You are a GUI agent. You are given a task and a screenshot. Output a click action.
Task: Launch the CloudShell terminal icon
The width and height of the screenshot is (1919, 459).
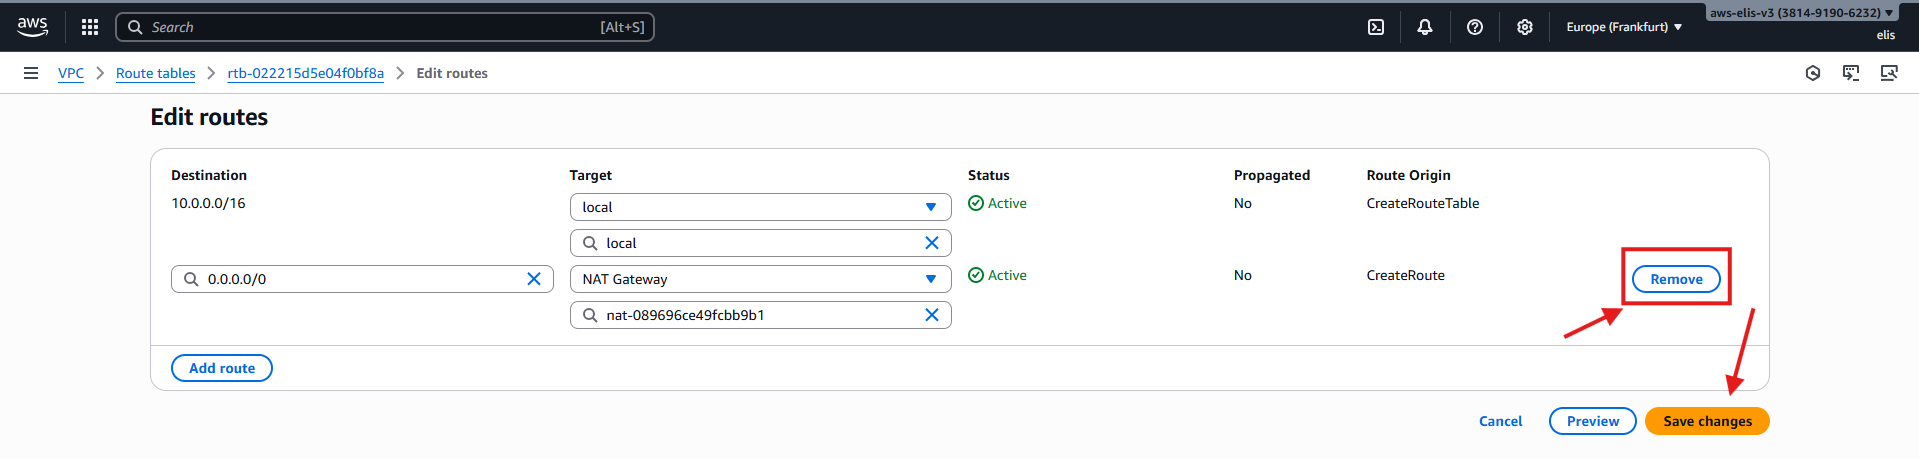coord(1376,27)
